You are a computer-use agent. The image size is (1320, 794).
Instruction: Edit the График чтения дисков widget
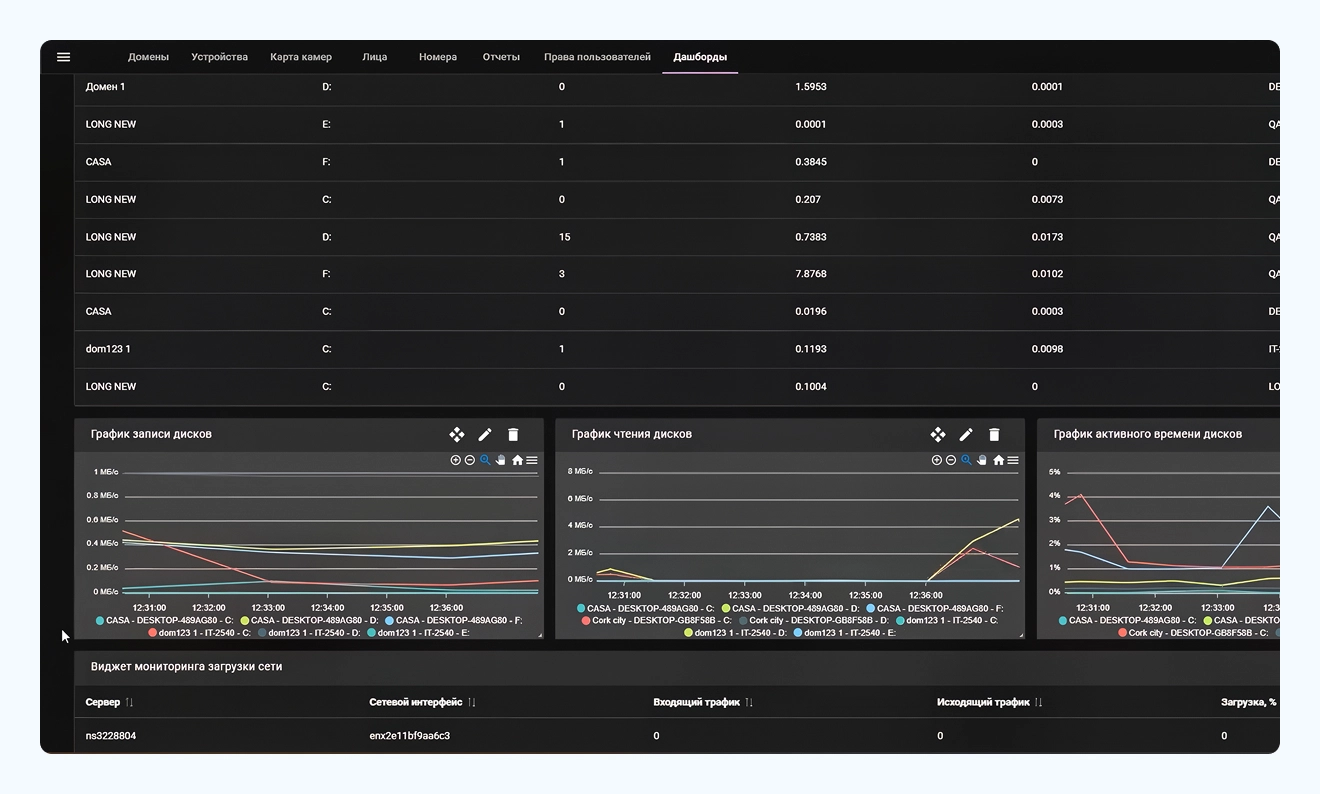tap(966, 434)
